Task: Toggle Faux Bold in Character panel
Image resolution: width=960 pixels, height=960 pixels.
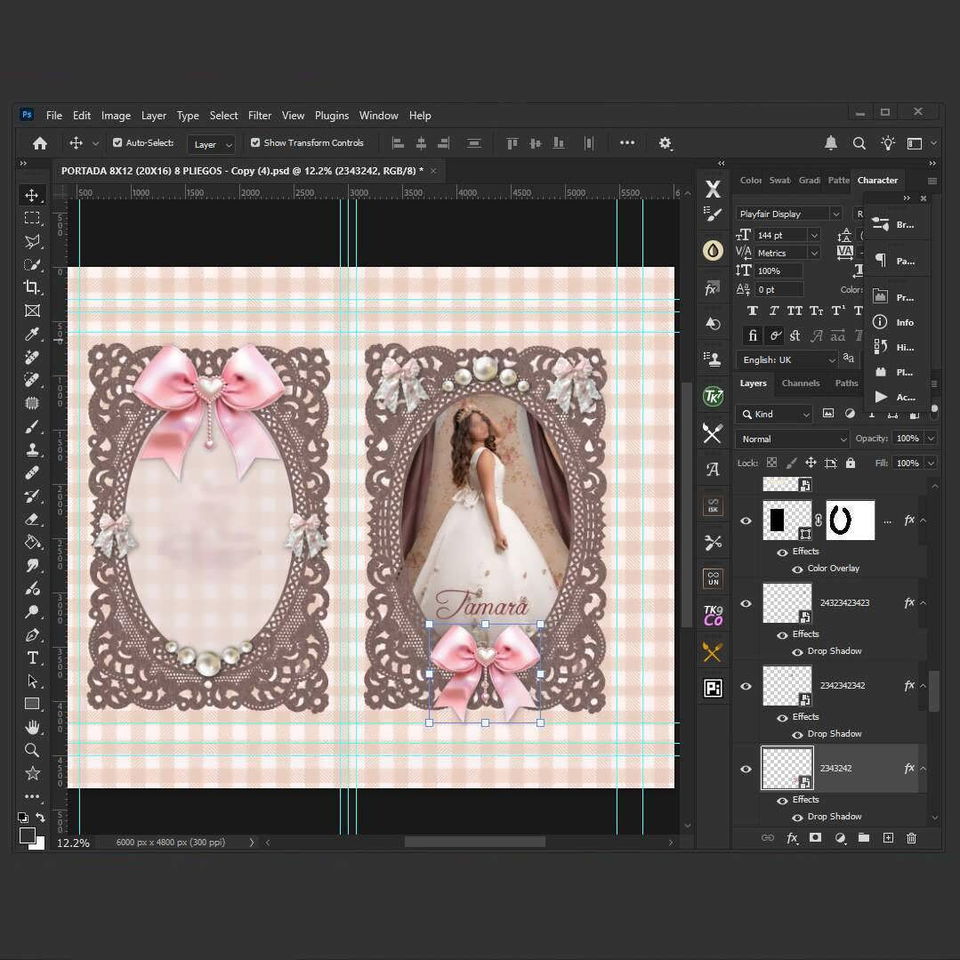Action: point(753,311)
